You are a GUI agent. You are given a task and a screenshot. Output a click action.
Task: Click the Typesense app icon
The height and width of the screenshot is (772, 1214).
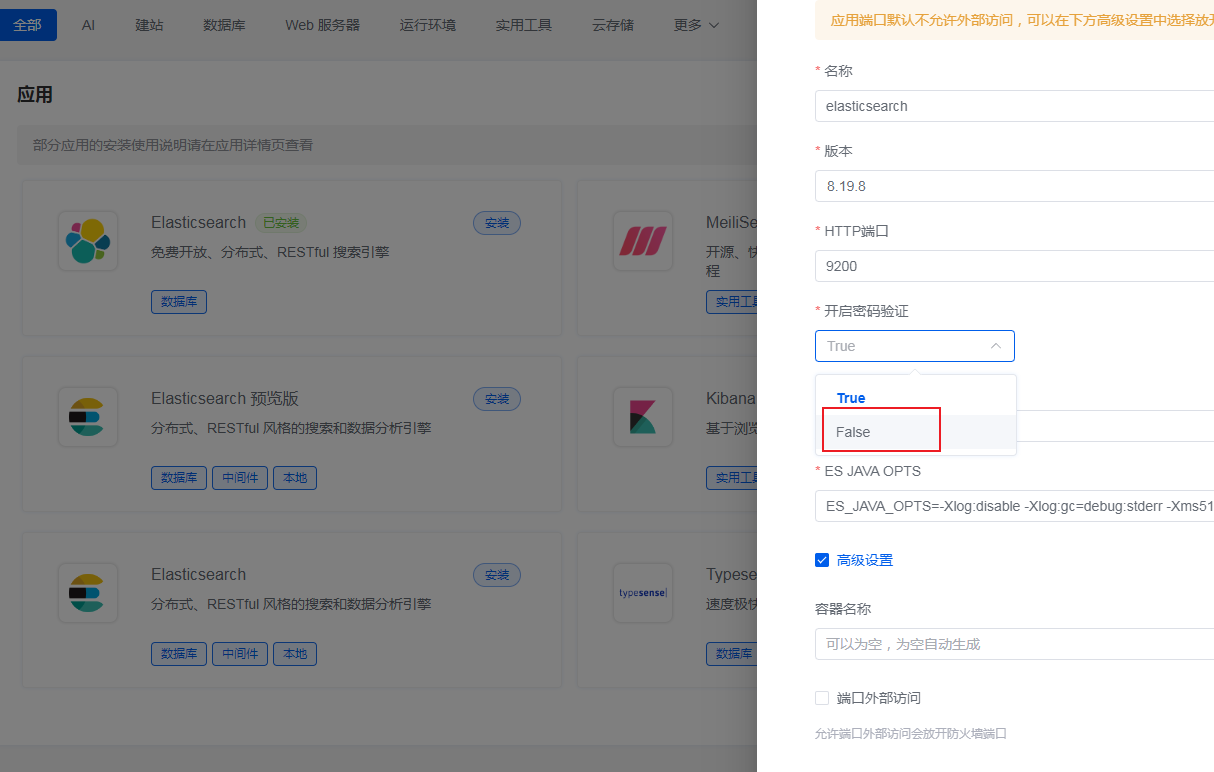[642, 593]
